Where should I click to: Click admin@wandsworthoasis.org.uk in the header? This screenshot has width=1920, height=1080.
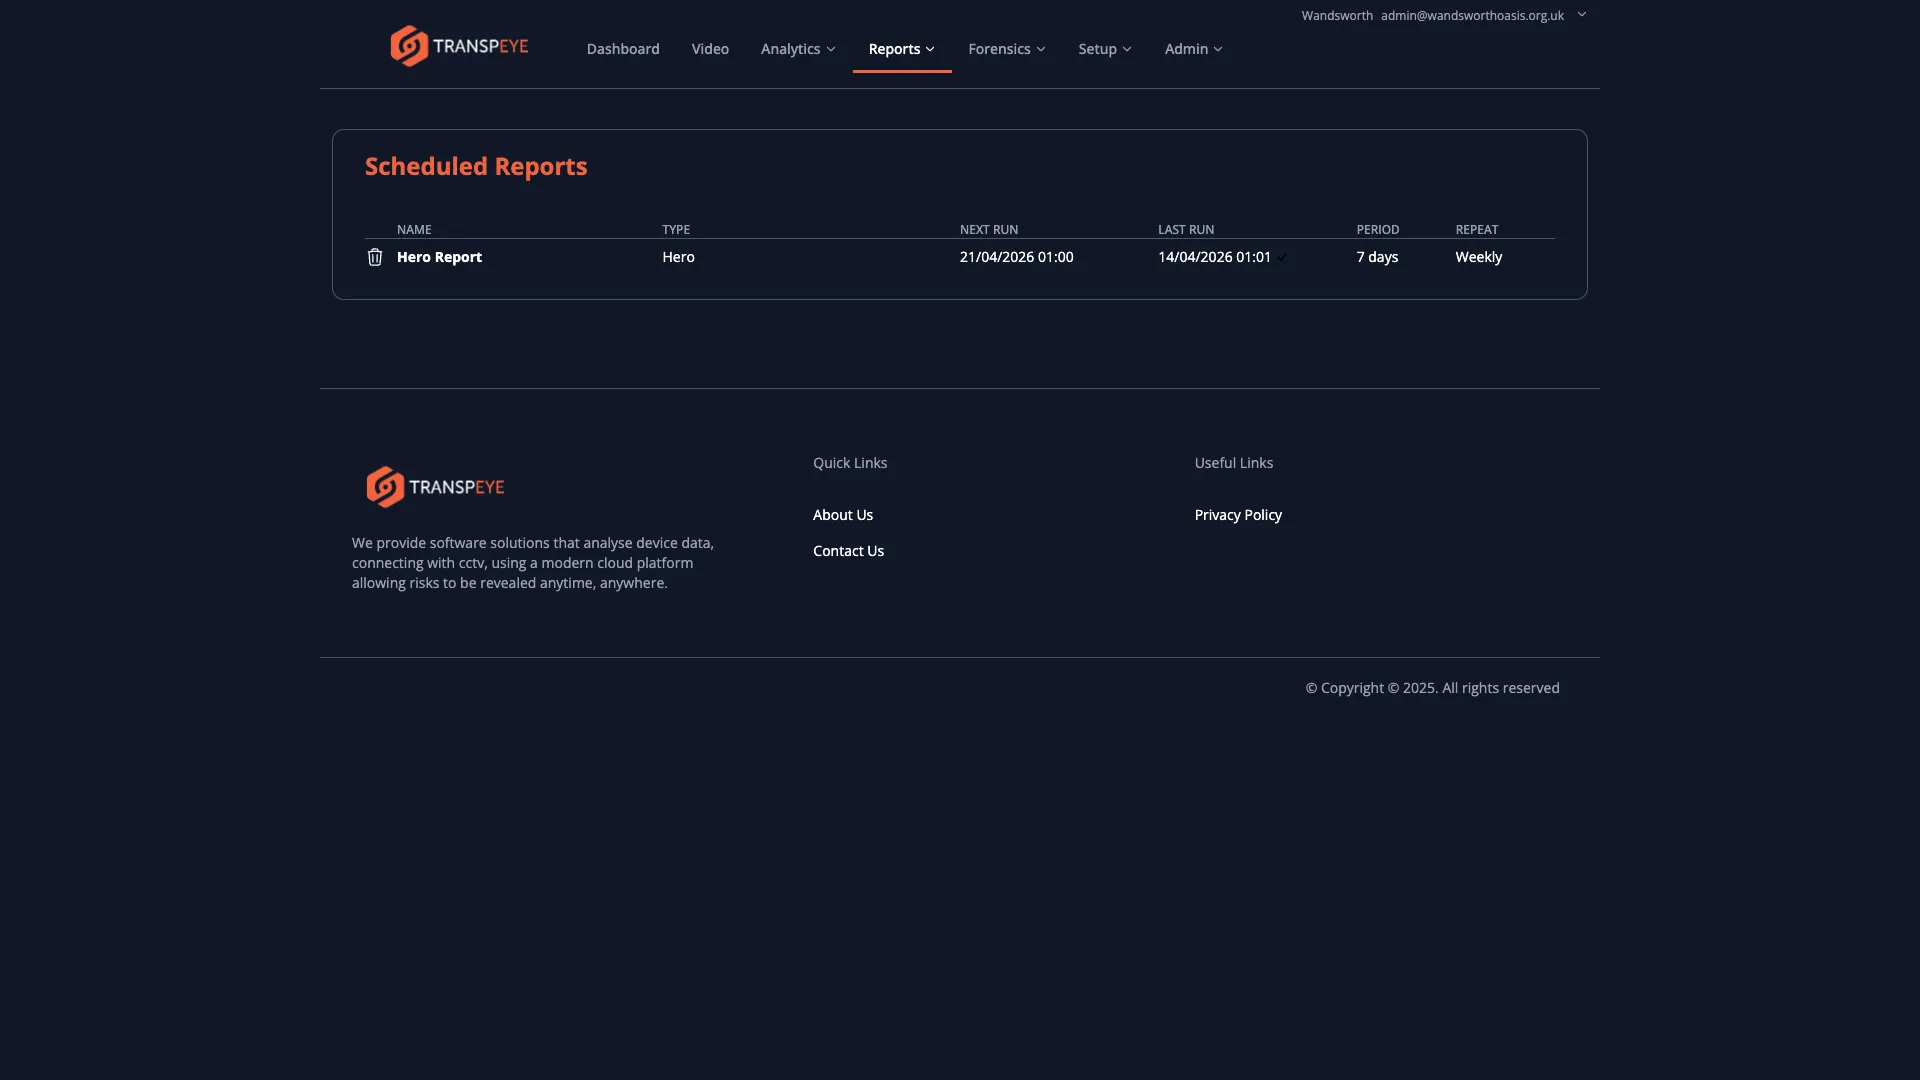click(x=1470, y=15)
